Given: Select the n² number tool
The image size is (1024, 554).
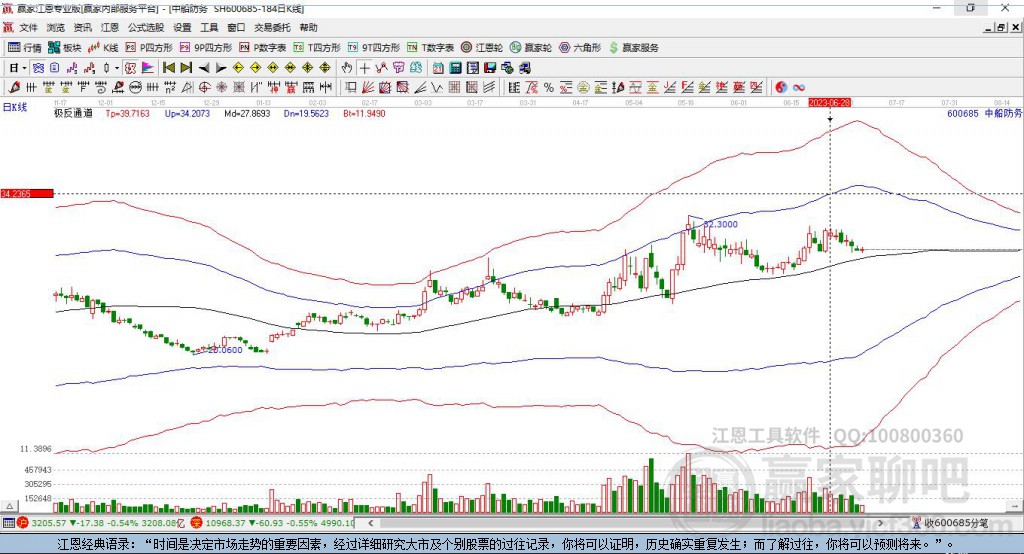Looking at the screenshot, I should (170, 87).
